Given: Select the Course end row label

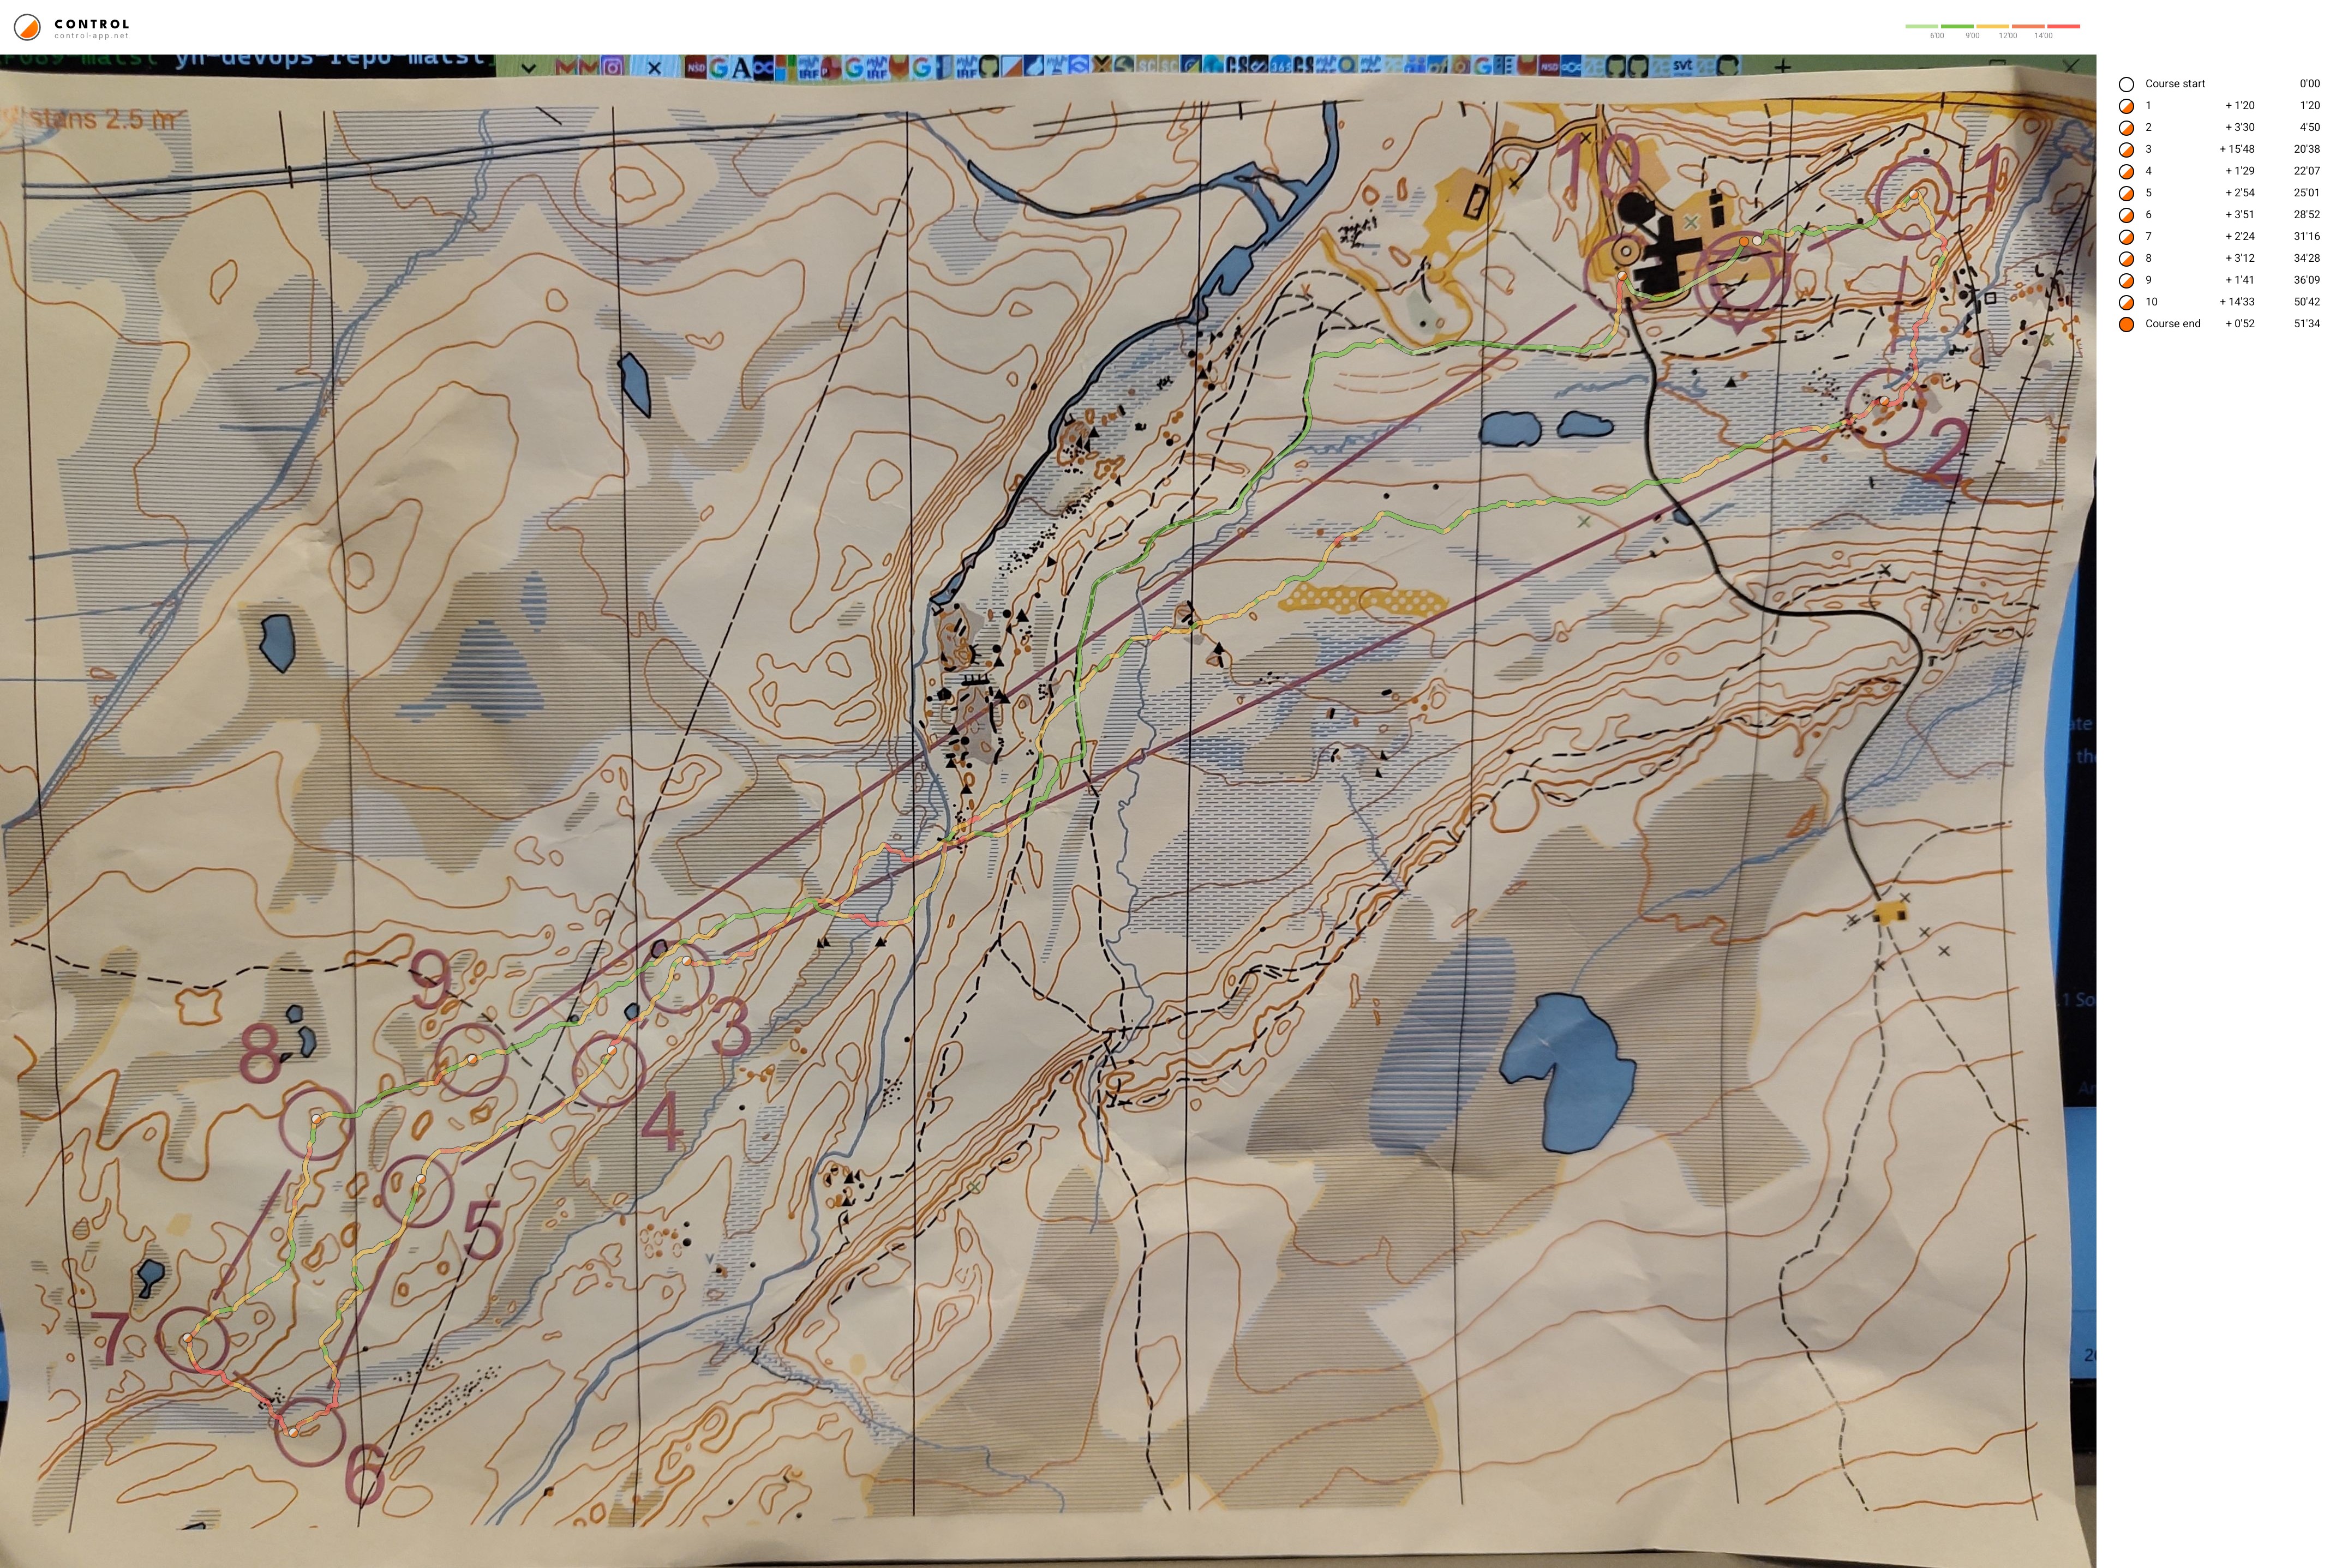Looking at the screenshot, I should click(x=2172, y=324).
